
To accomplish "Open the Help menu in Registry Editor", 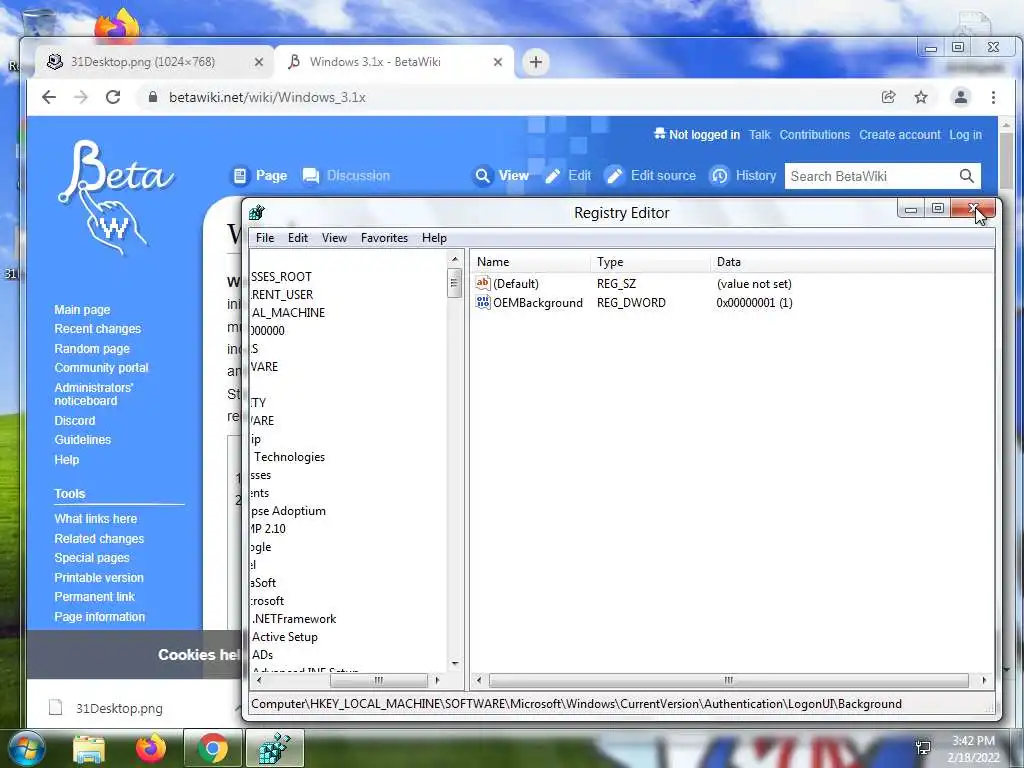I will pos(434,238).
